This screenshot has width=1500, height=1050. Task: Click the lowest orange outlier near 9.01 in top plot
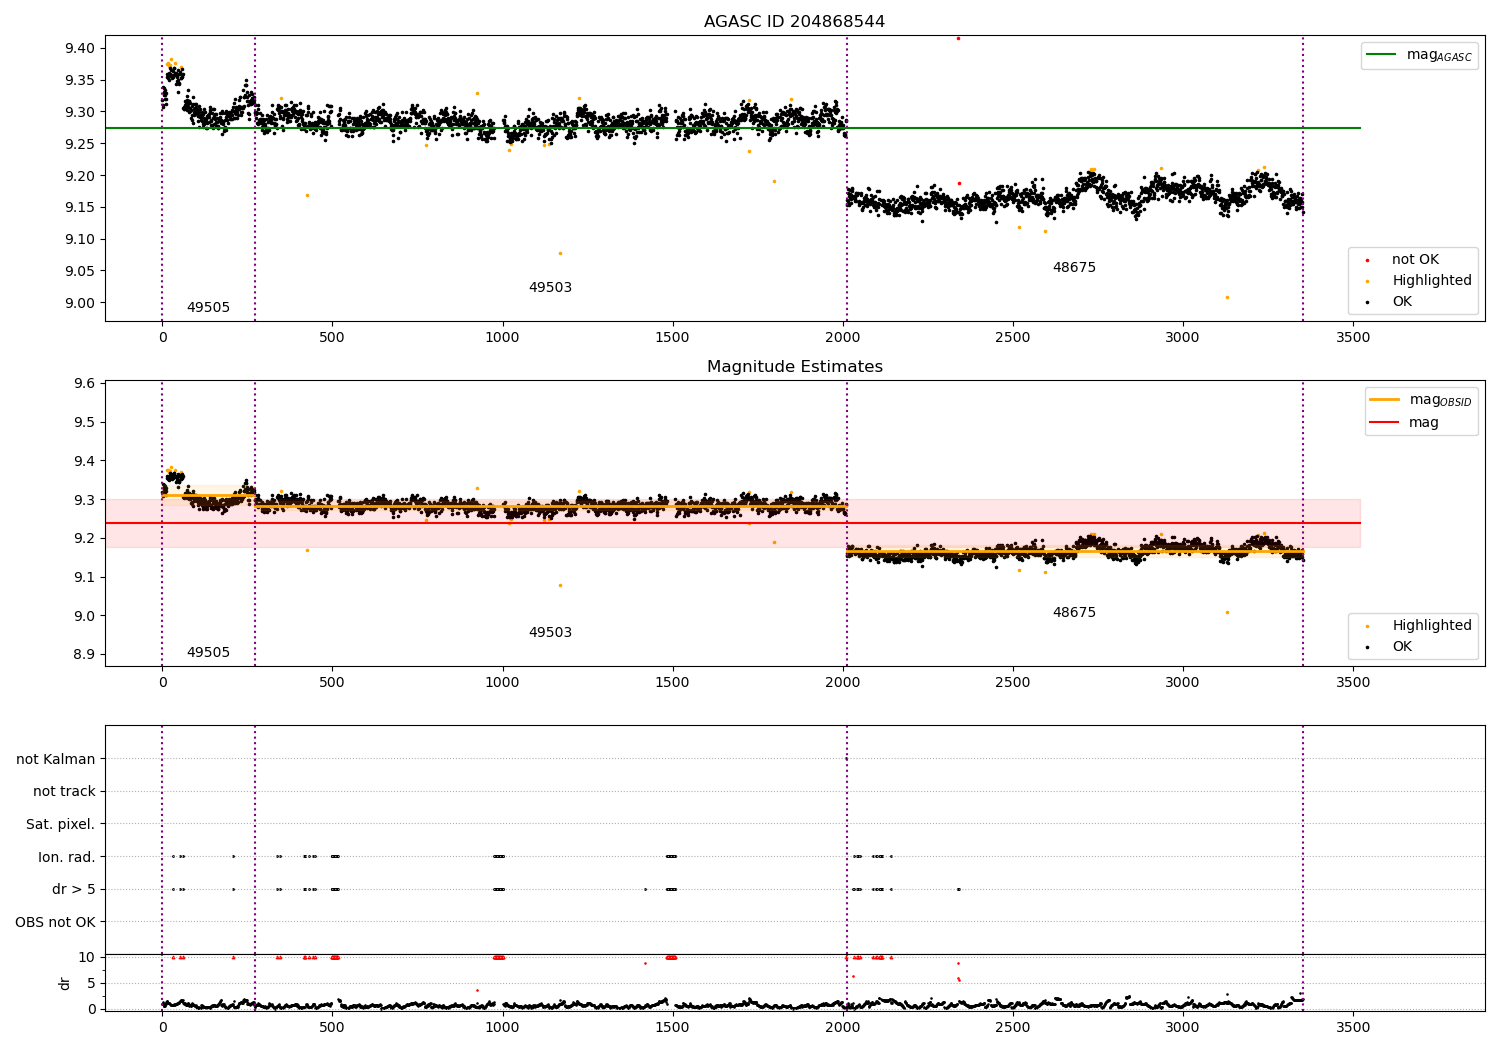click(x=1227, y=297)
